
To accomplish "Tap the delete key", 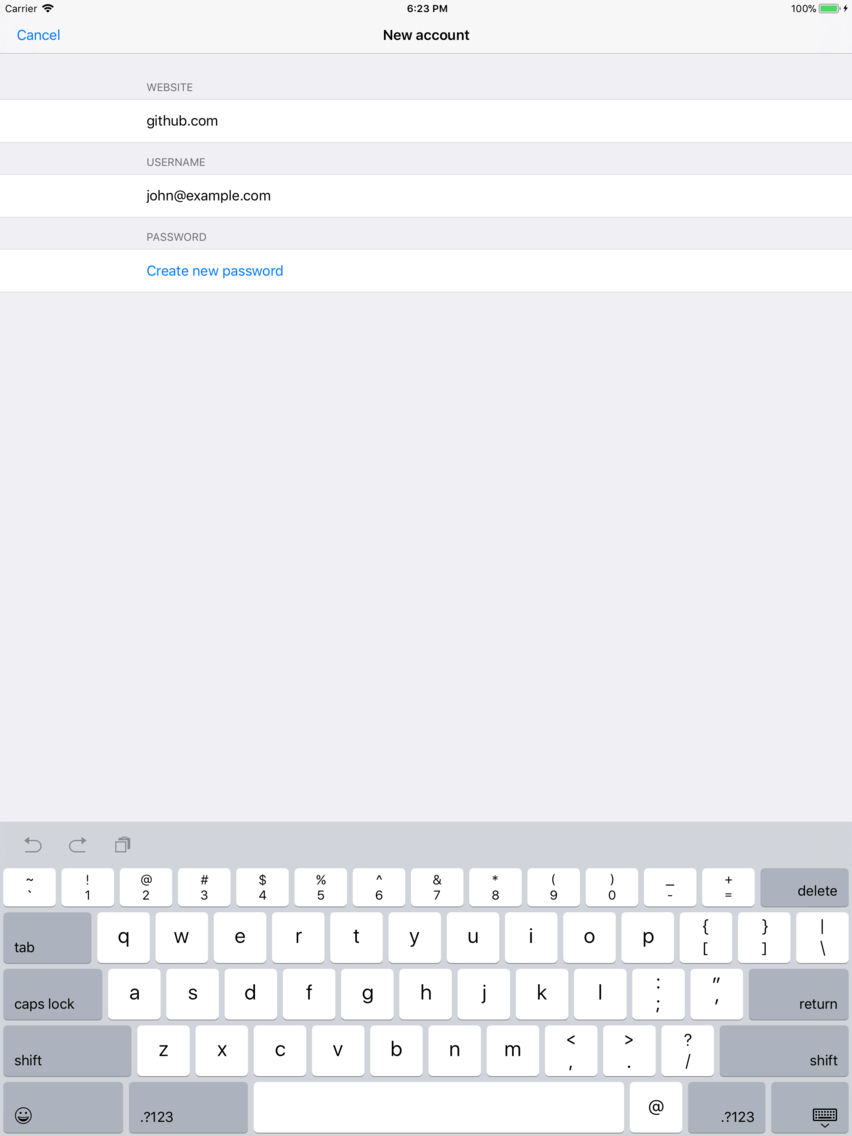I will coord(804,889).
